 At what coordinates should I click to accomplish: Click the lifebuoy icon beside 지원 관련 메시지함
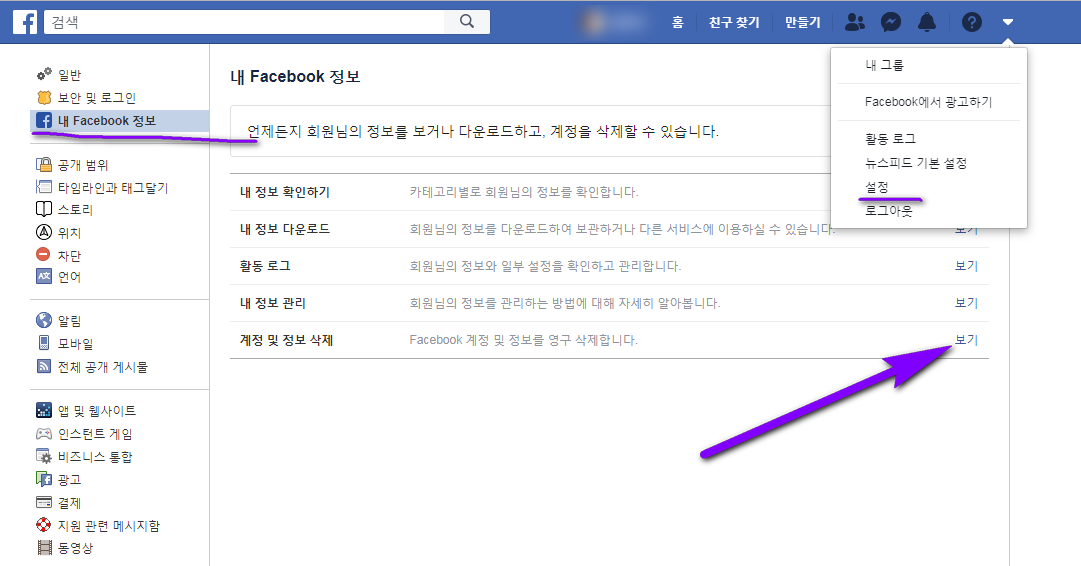tap(44, 525)
